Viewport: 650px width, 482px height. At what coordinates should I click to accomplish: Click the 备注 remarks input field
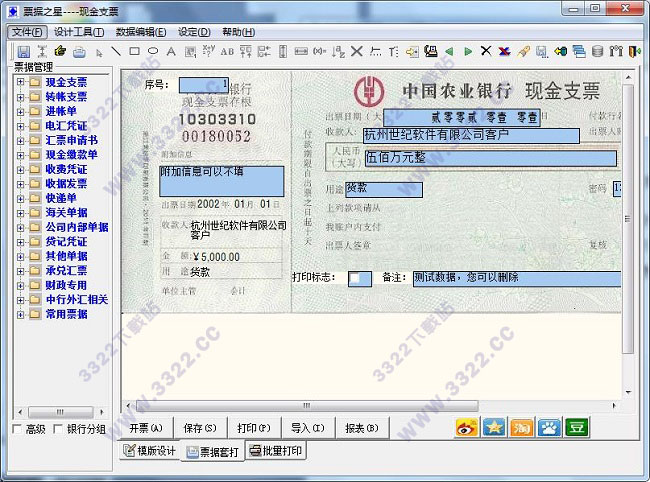(x=517, y=279)
